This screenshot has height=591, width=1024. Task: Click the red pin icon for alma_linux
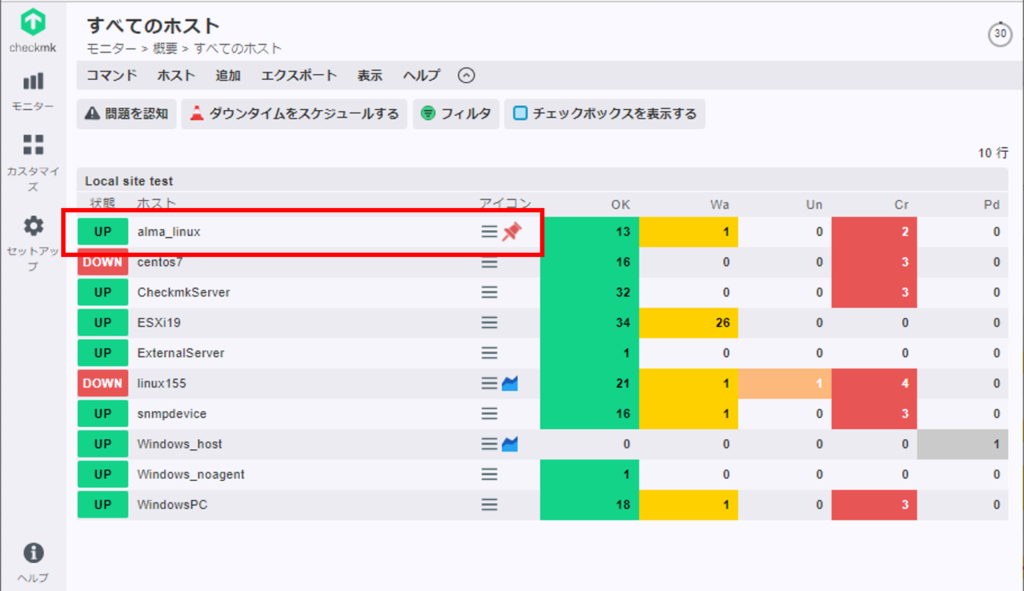click(512, 231)
